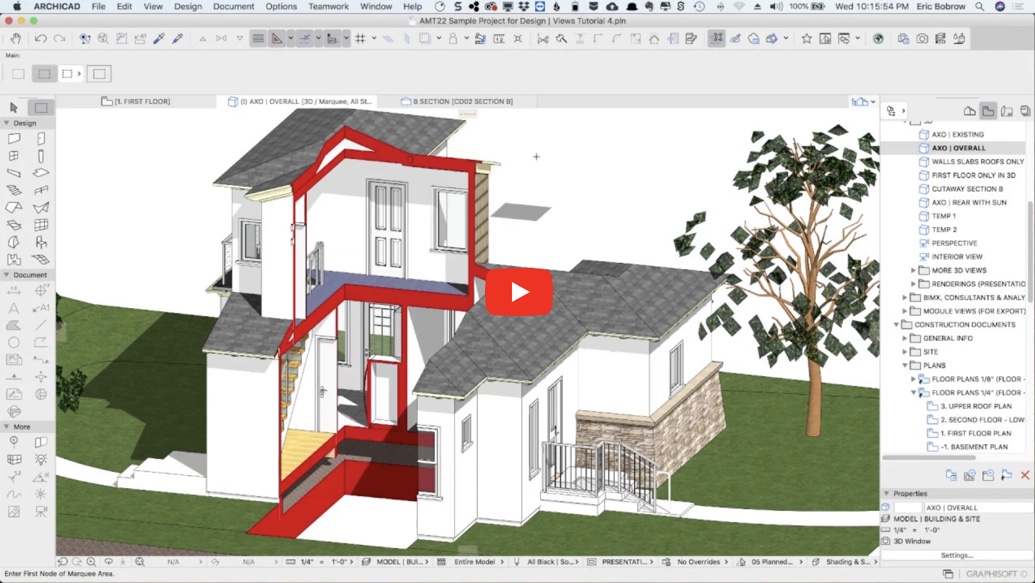Screen dimensions: 1035x583
Task: Activate the Eyedropper pick-up parameters tool
Action: click(157, 38)
